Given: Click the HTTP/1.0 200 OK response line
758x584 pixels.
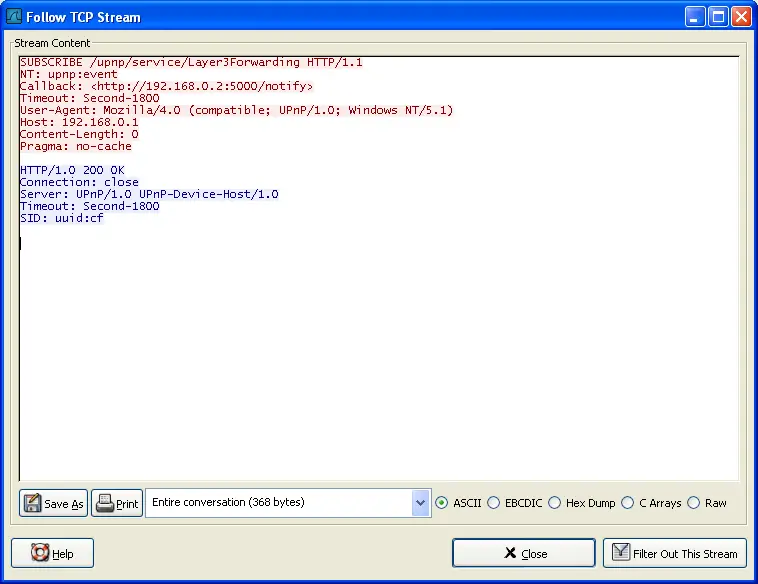Looking at the screenshot, I should [72, 170].
